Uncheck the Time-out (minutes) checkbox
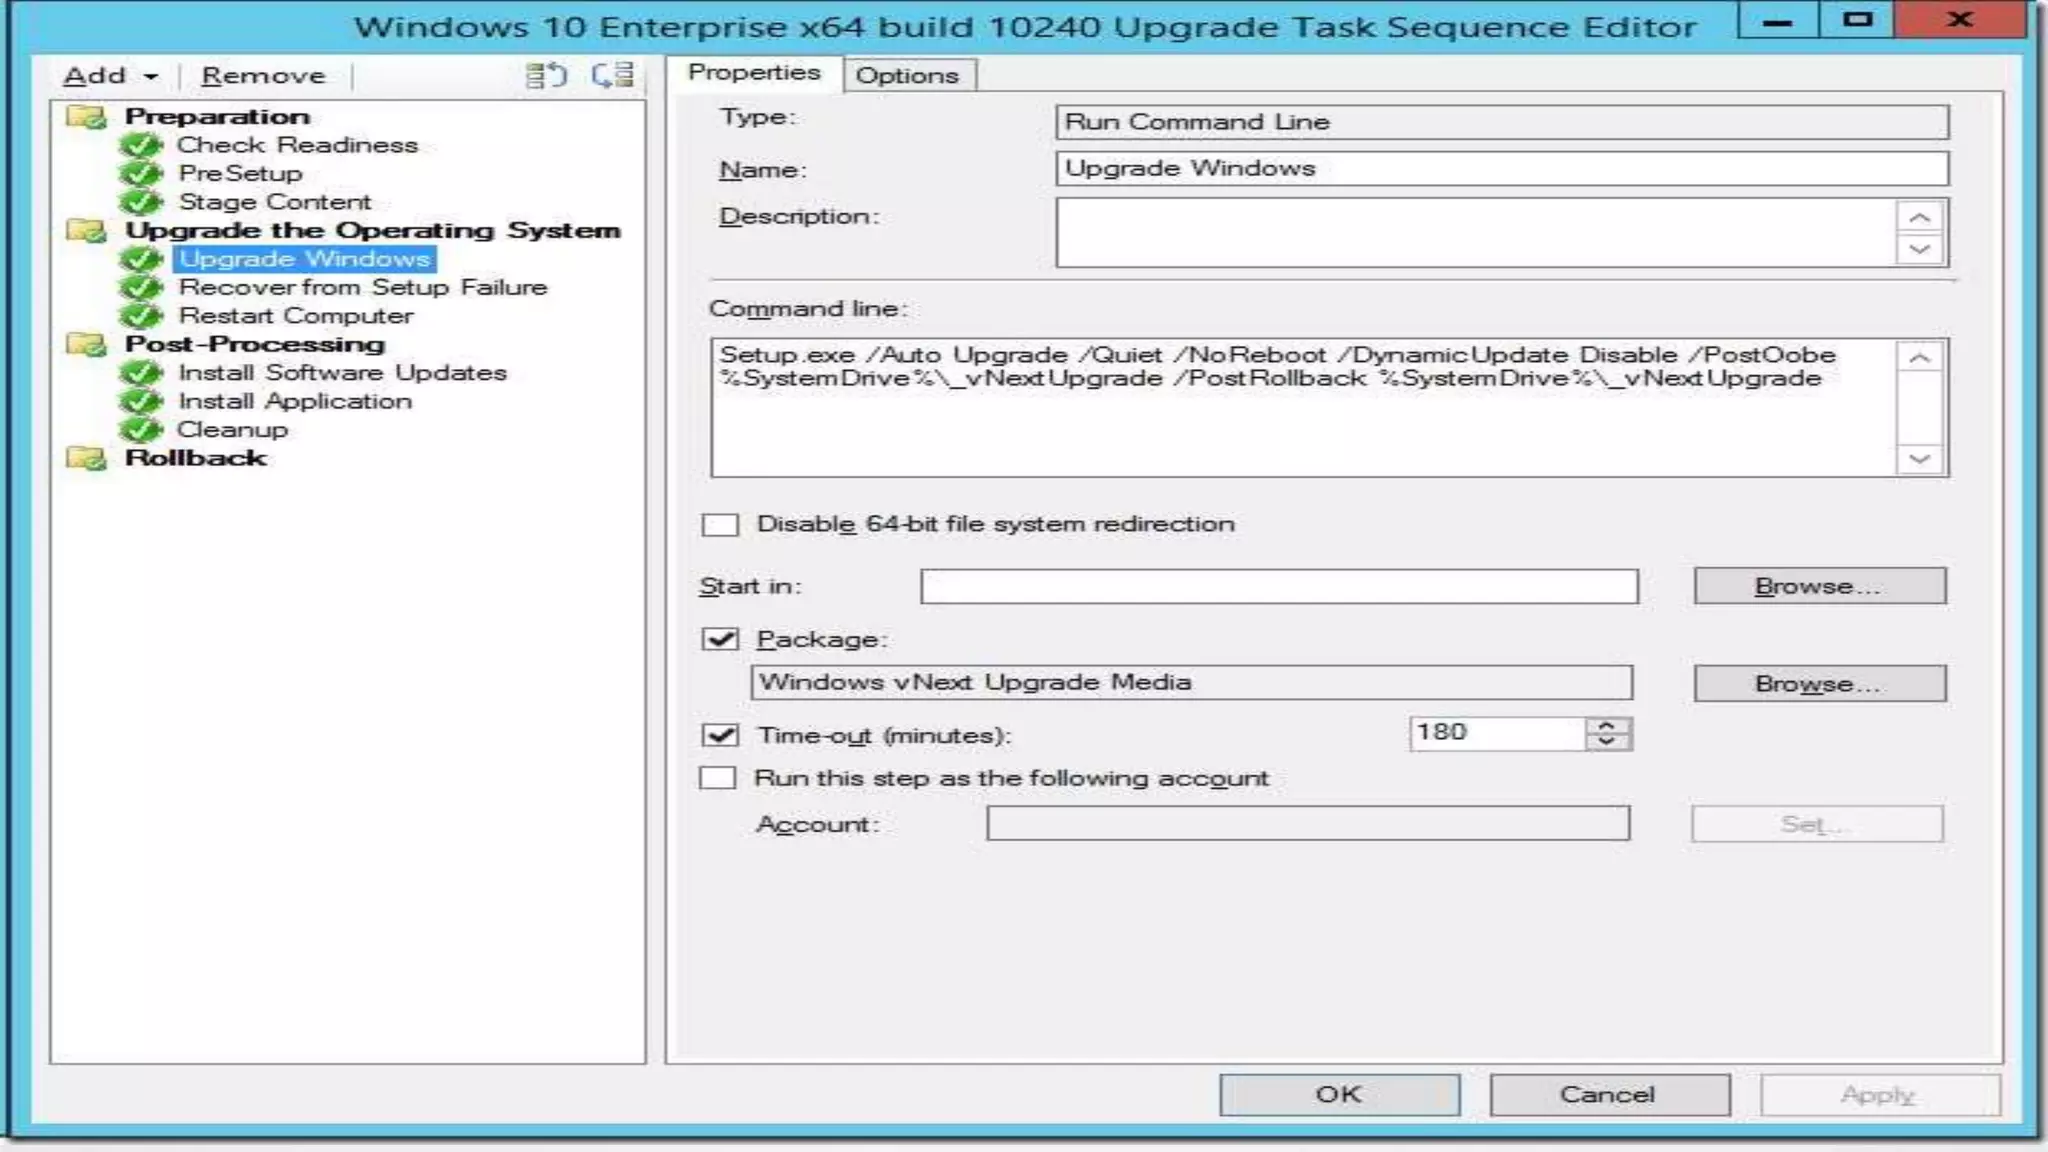Image resolution: width=2048 pixels, height=1152 pixels. [720, 736]
